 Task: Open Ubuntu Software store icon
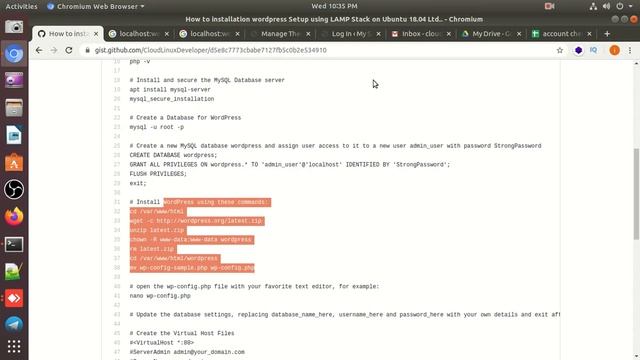(x=14, y=162)
